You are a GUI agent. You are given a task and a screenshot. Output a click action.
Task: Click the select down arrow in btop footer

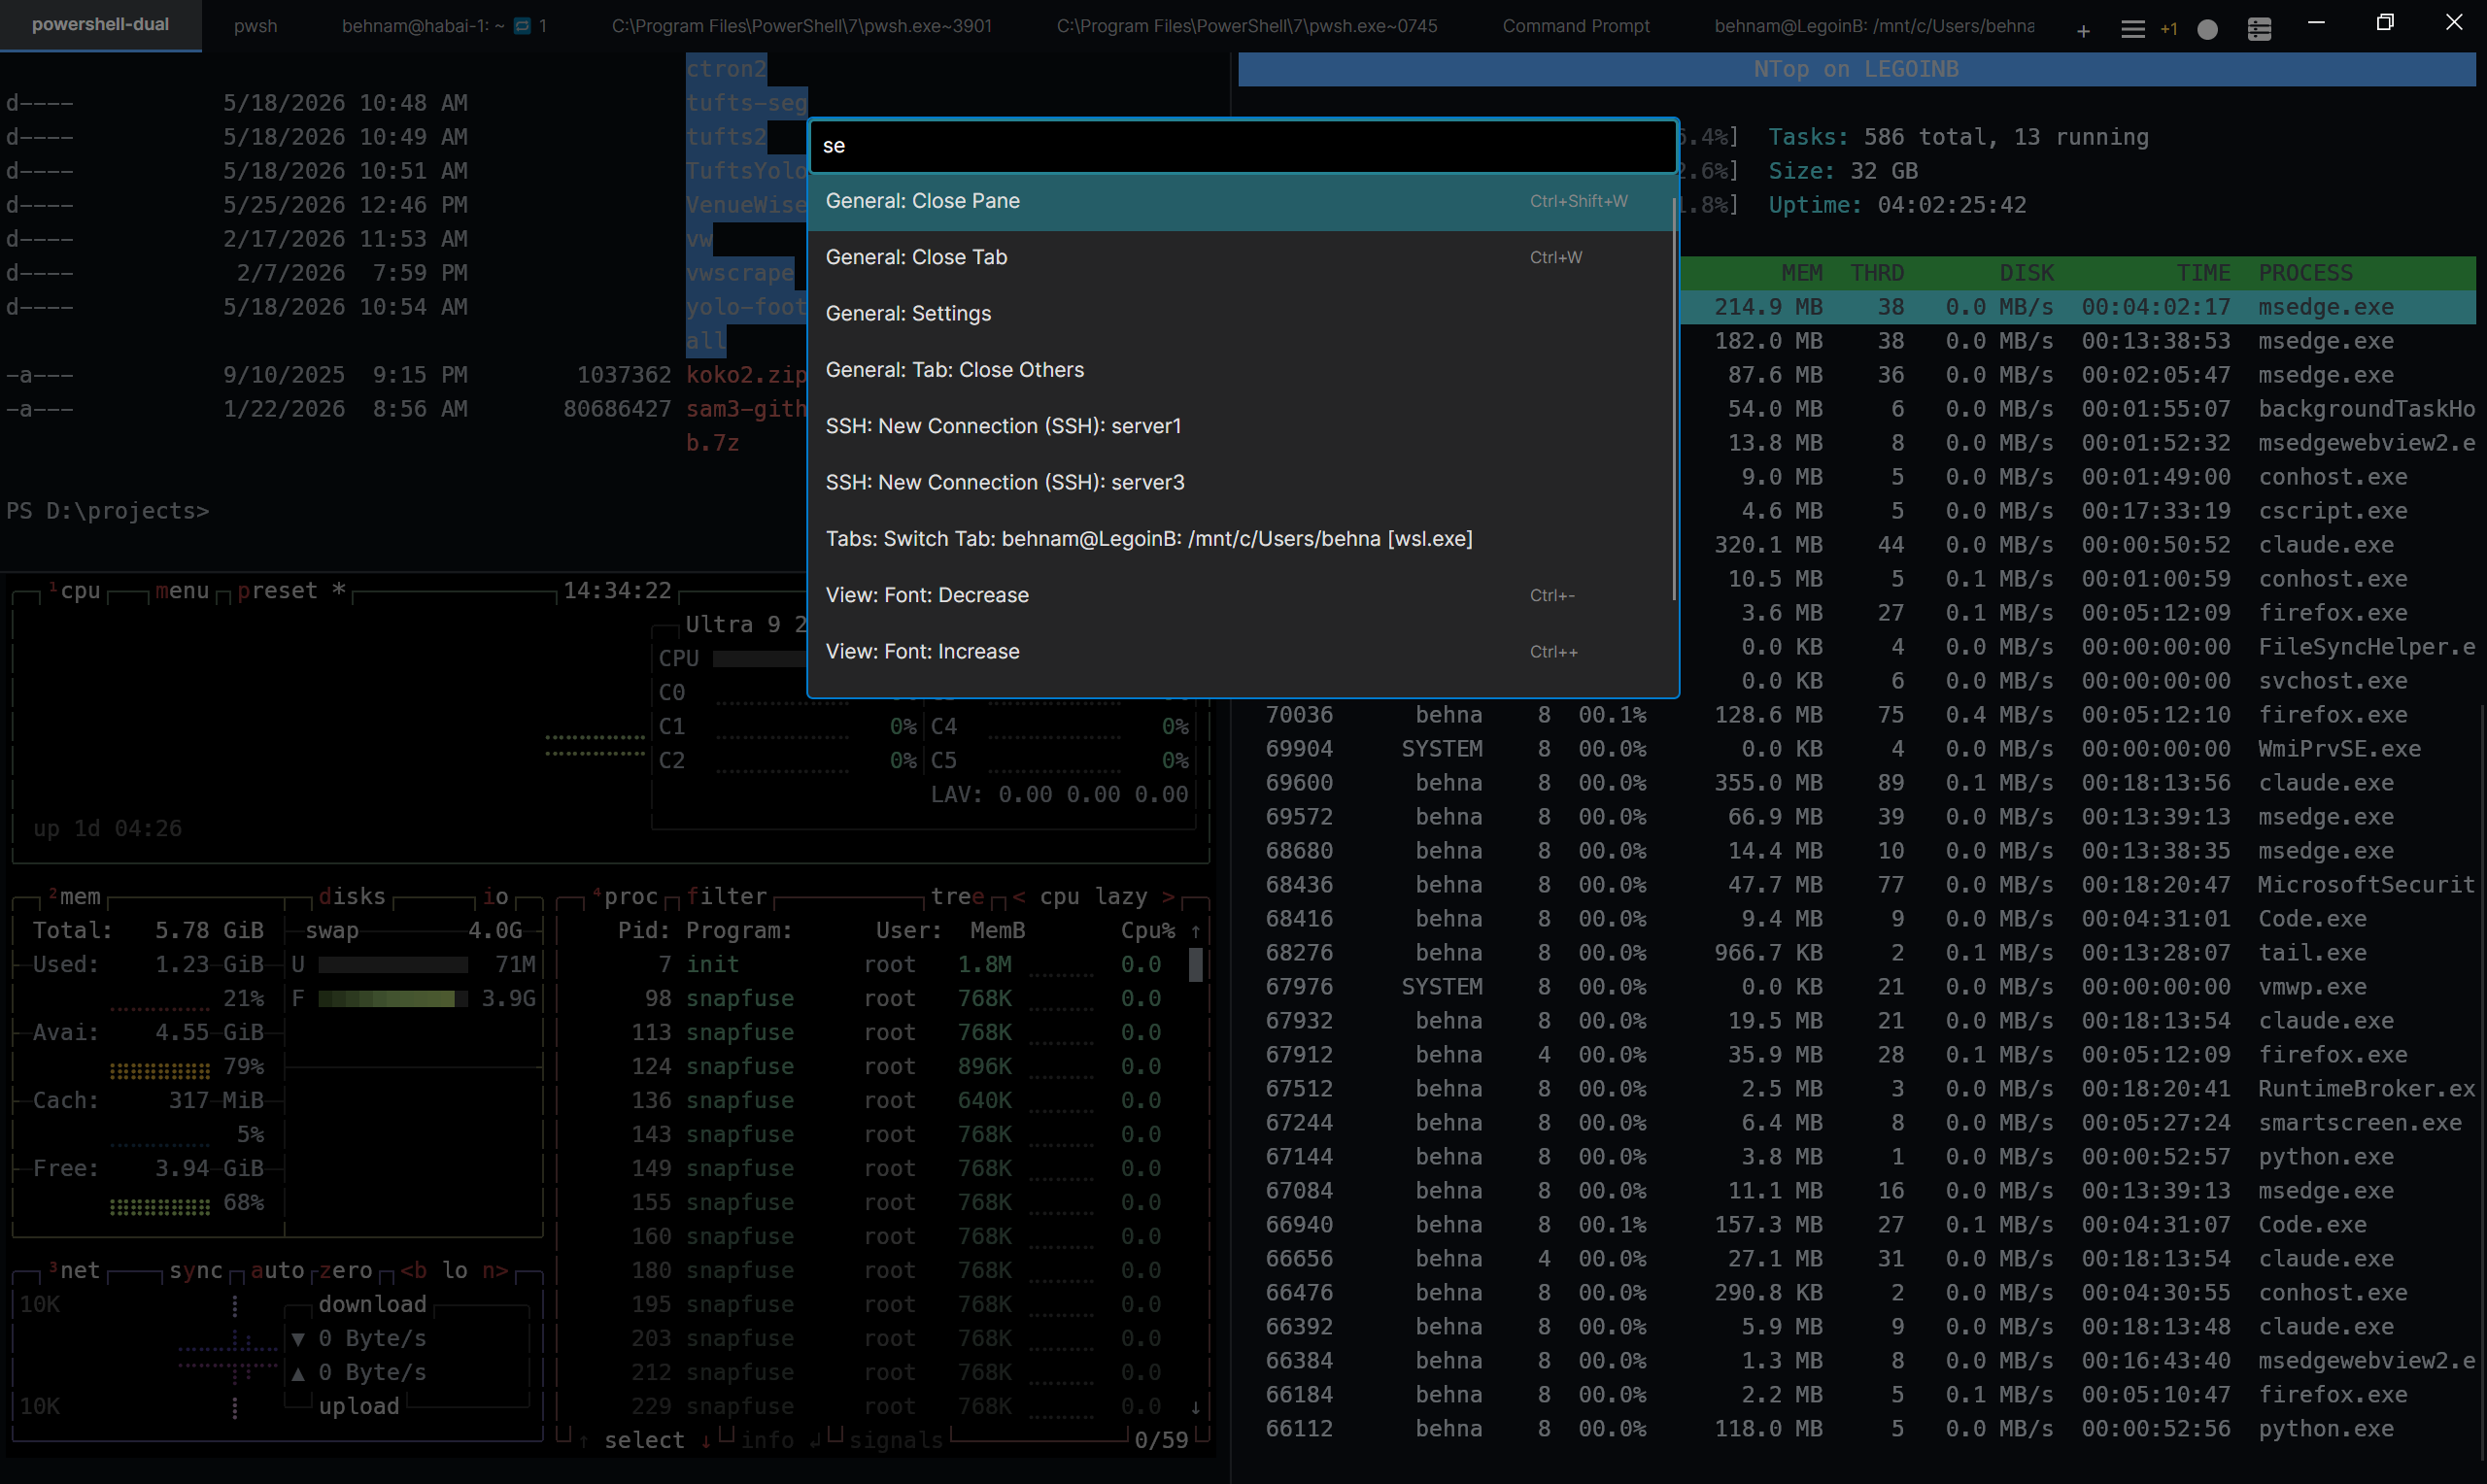click(705, 1441)
